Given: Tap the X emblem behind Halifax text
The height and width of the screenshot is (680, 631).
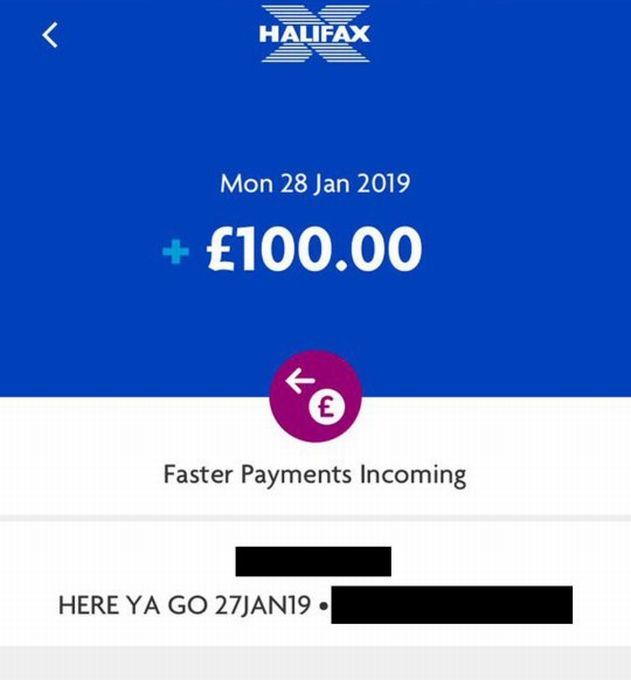Looking at the screenshot, I should pyautogui.click(x=315, y=34).
